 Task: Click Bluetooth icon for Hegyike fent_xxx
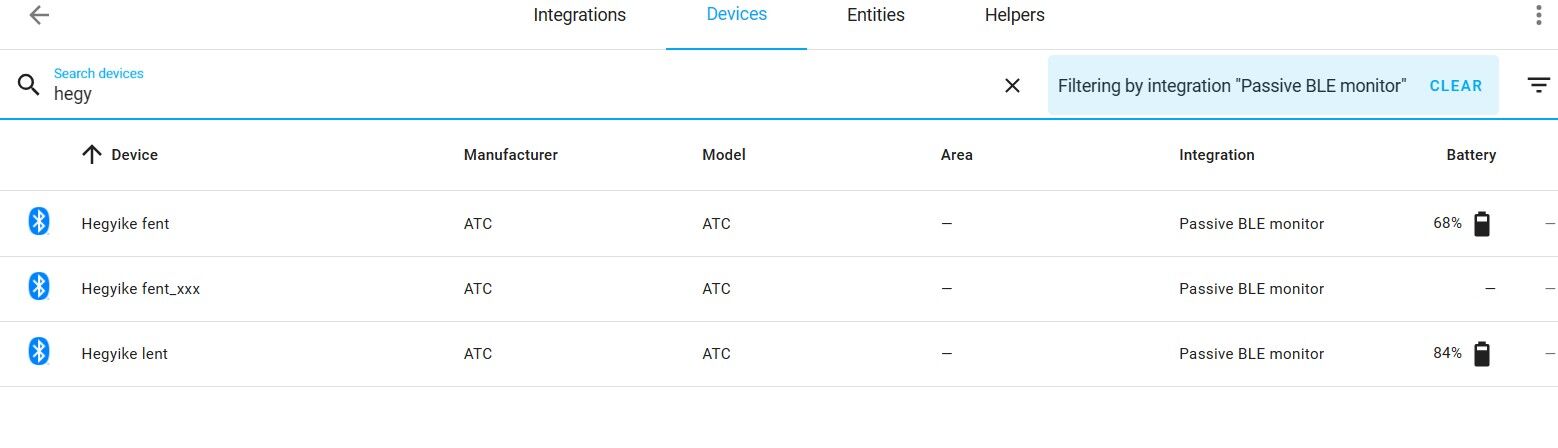coord(39,288)
